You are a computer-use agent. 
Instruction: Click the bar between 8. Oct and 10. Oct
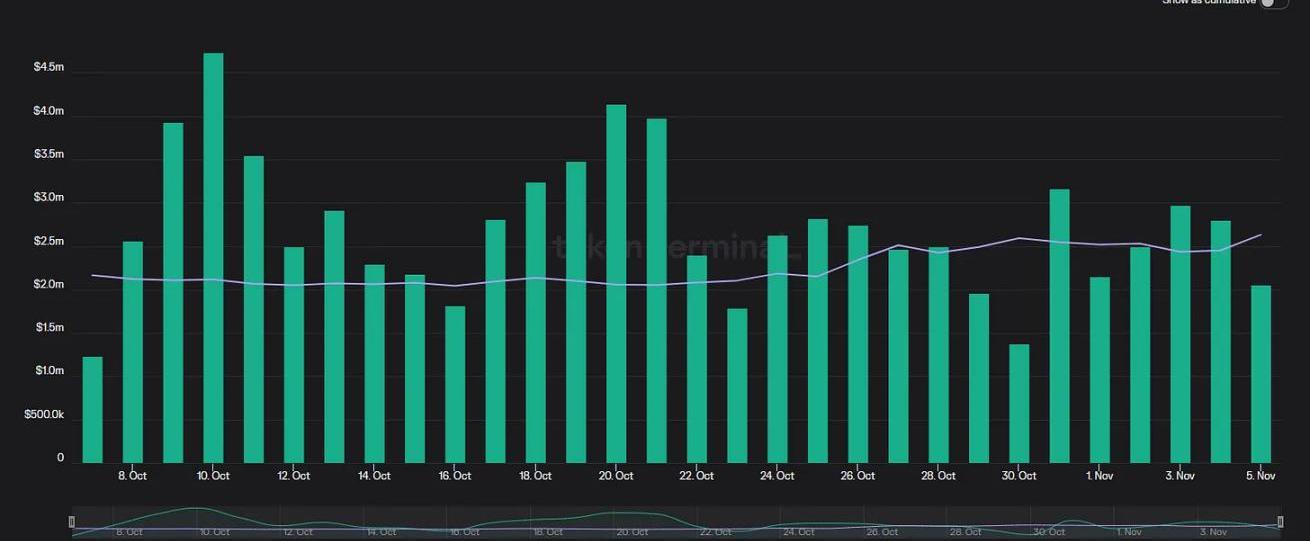pos(173,293)
